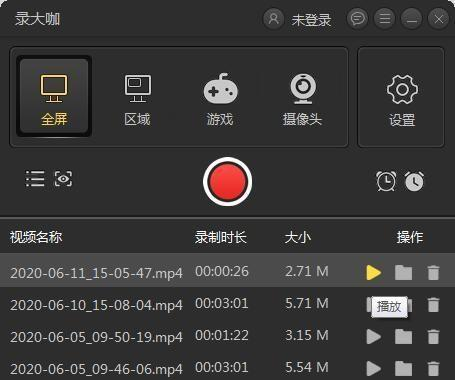Toggle the video list icon
The height and width of the screenshot is (380, 455).
35,179
